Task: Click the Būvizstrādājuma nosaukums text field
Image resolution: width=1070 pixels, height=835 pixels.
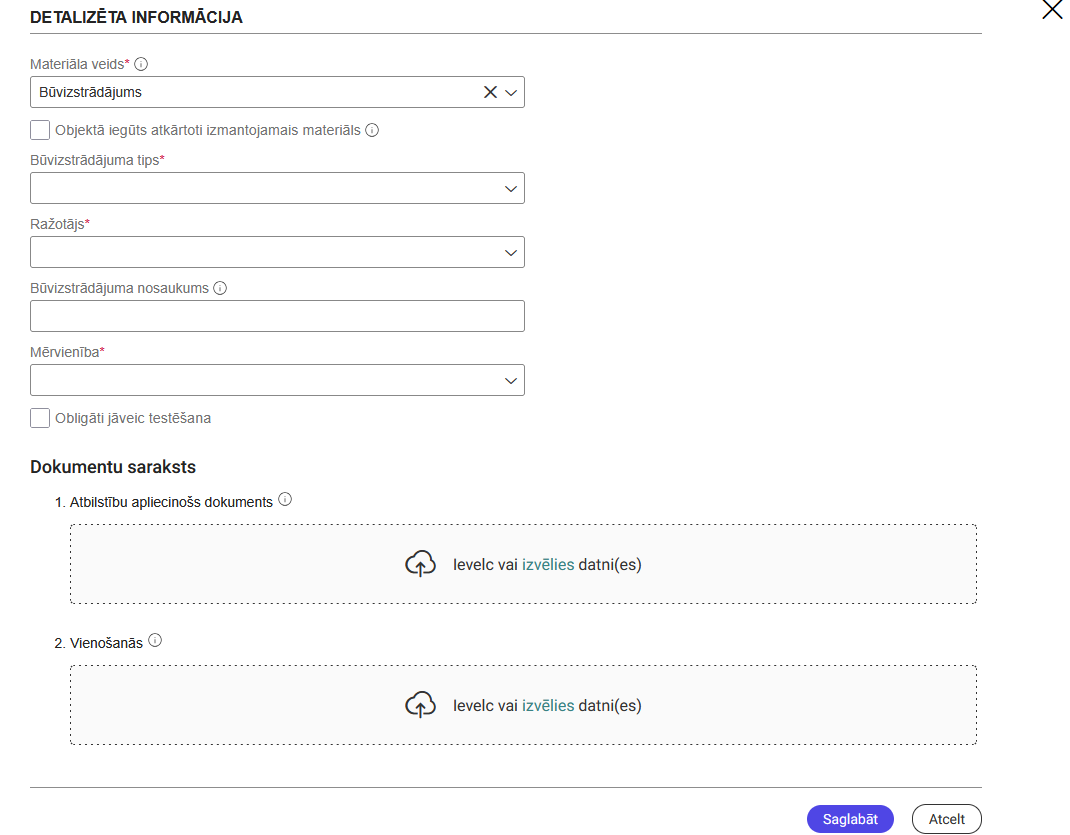Action: 277,316
